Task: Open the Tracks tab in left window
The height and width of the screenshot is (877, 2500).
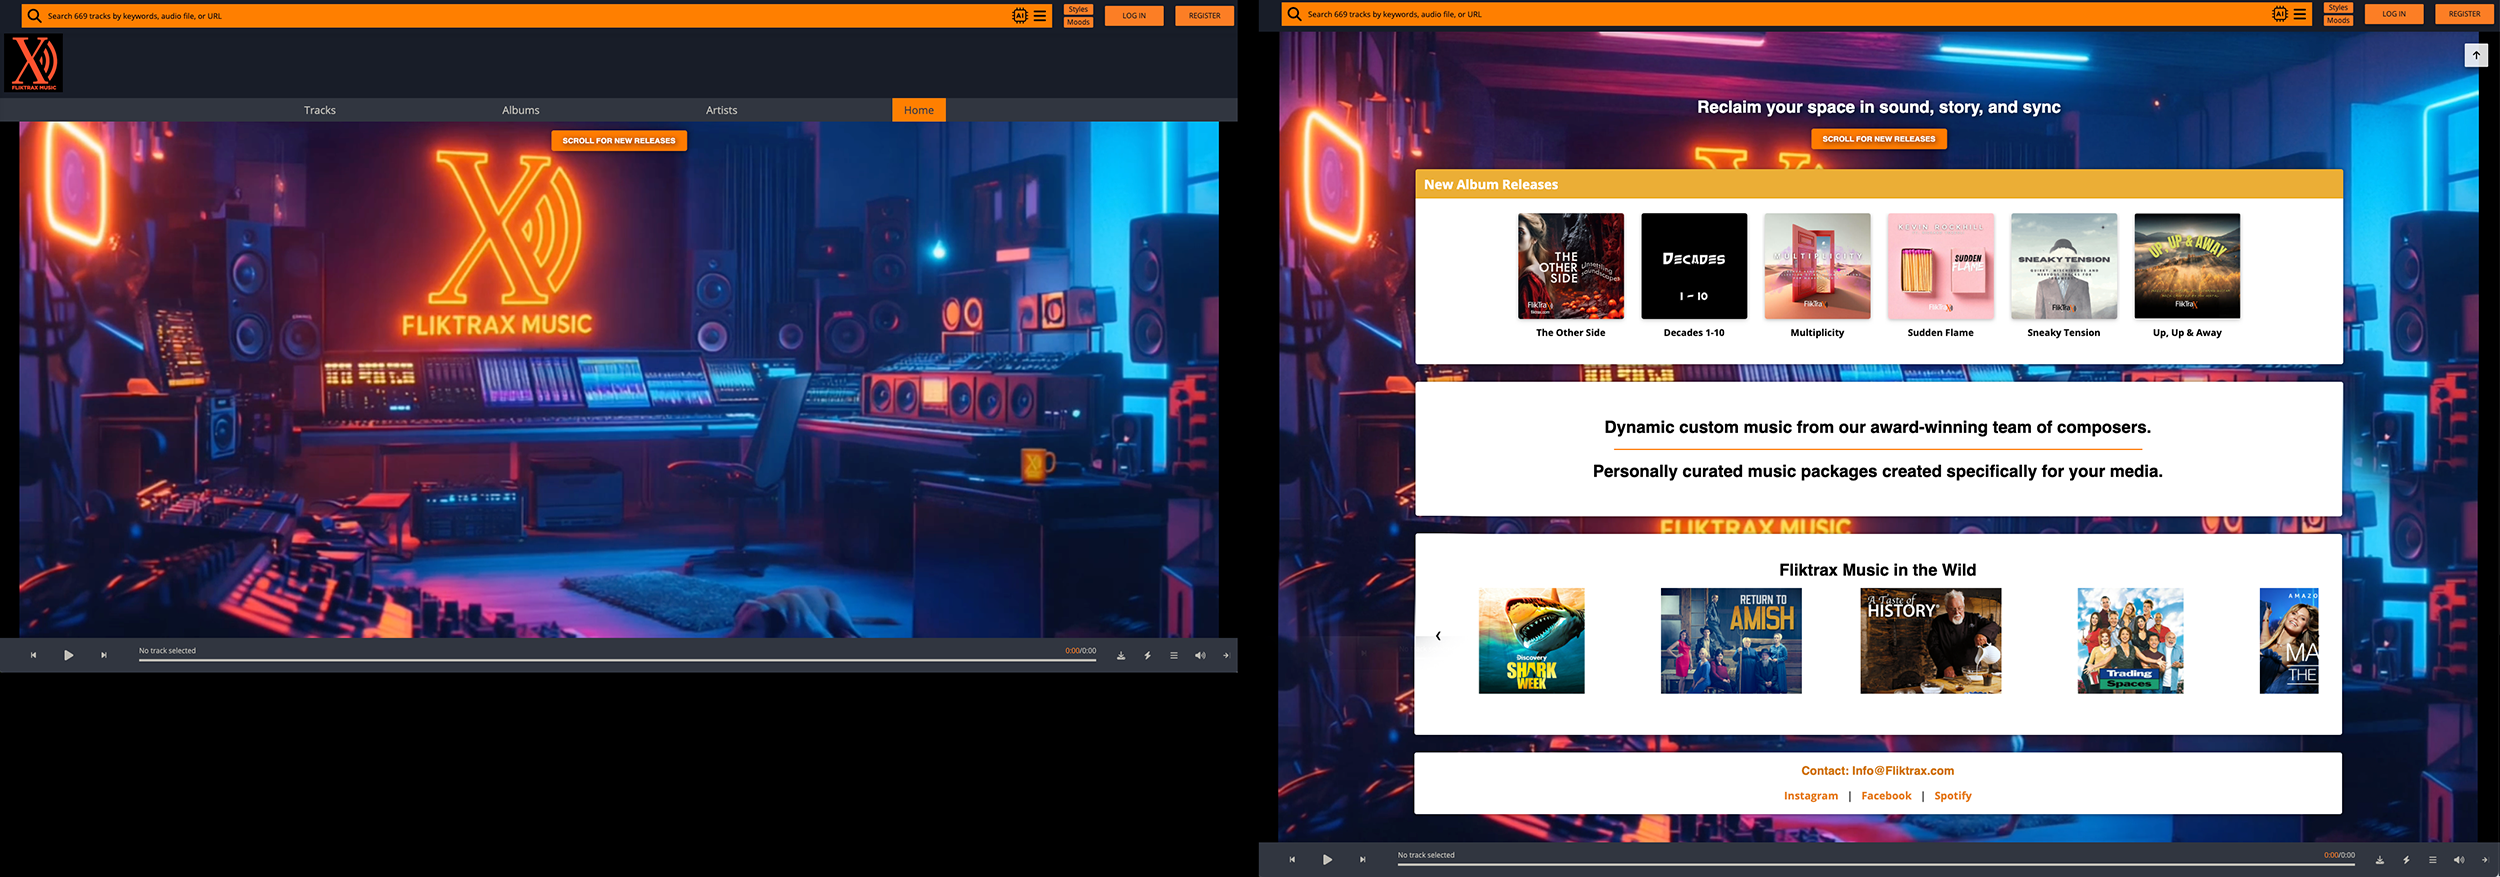Action: pyautogui.click(x=320, y=110)
